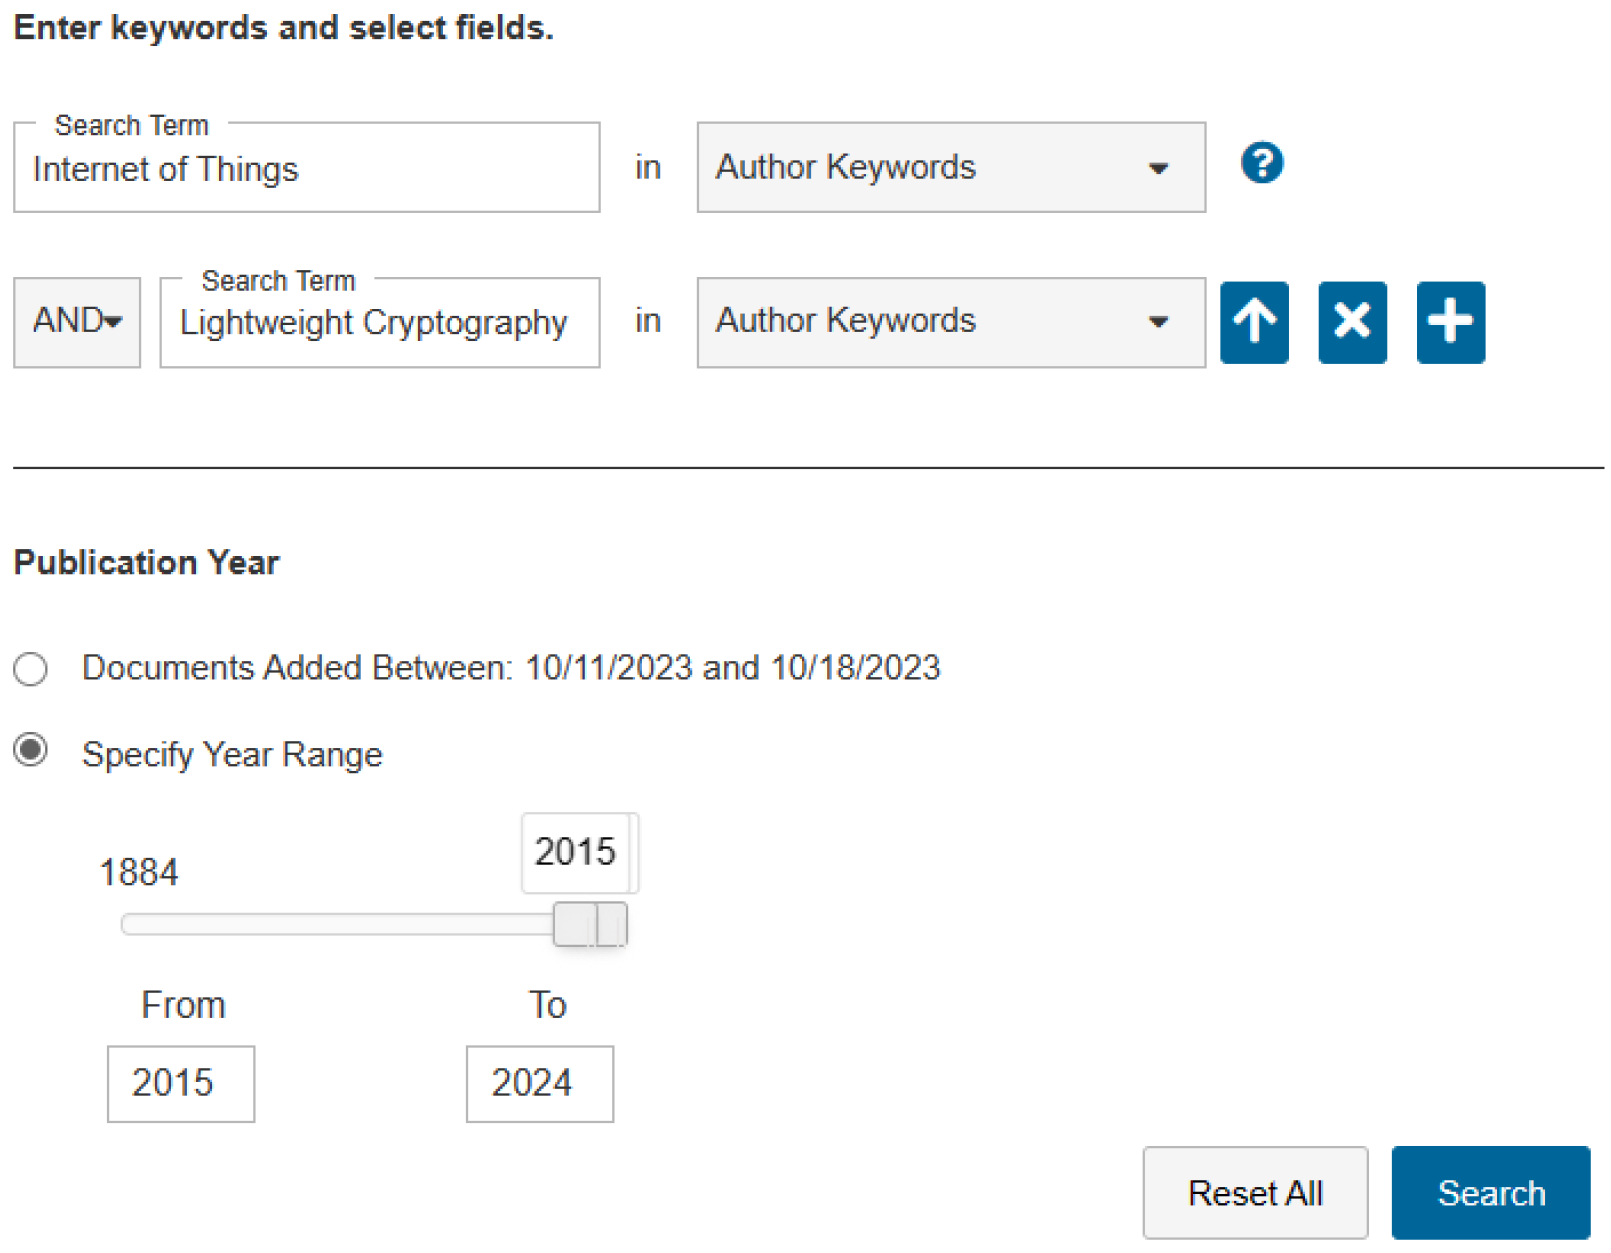Open second row Author Keywords dropdown
The width and height of the screenshot is (1611, 1253).
pyautogui.click(x=950, y=322)
